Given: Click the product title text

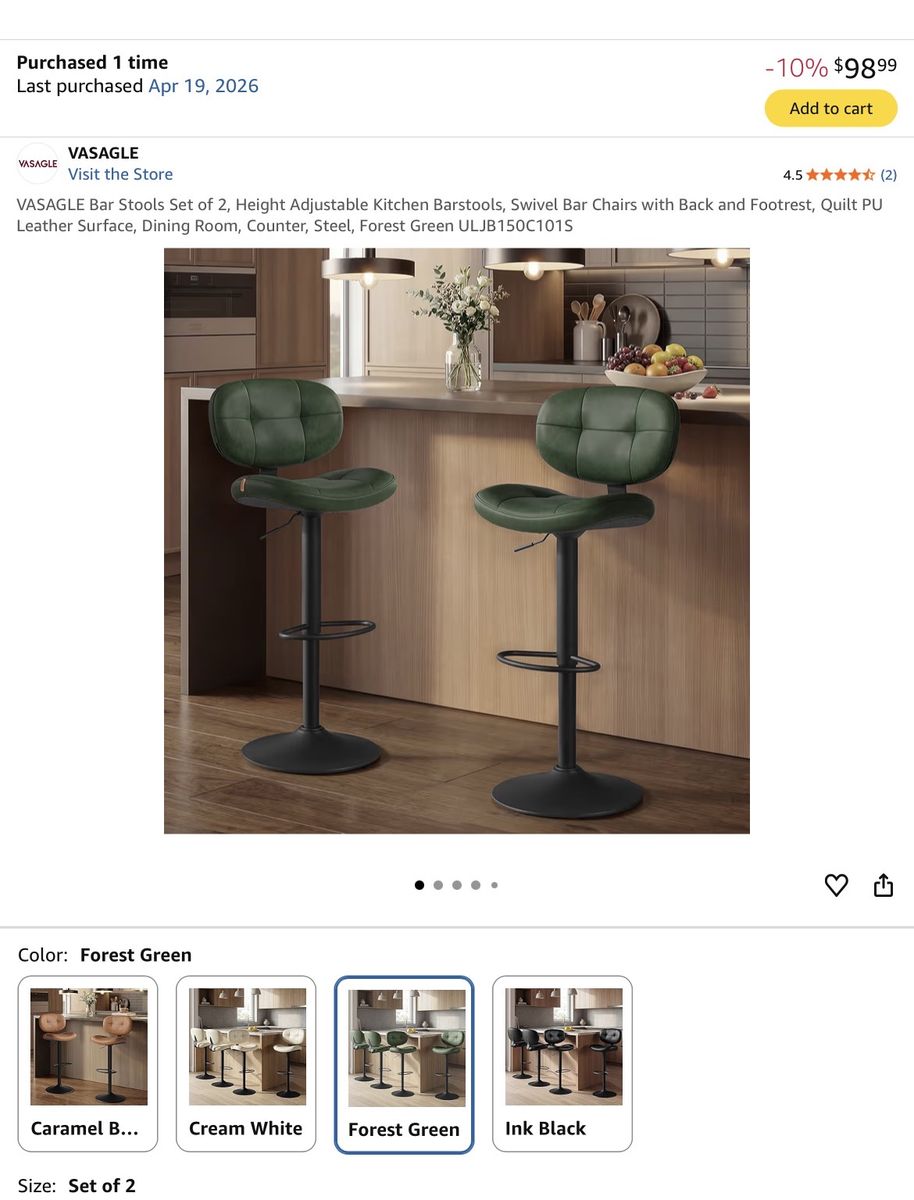Looking at the screenshot, I should (449, 215).
